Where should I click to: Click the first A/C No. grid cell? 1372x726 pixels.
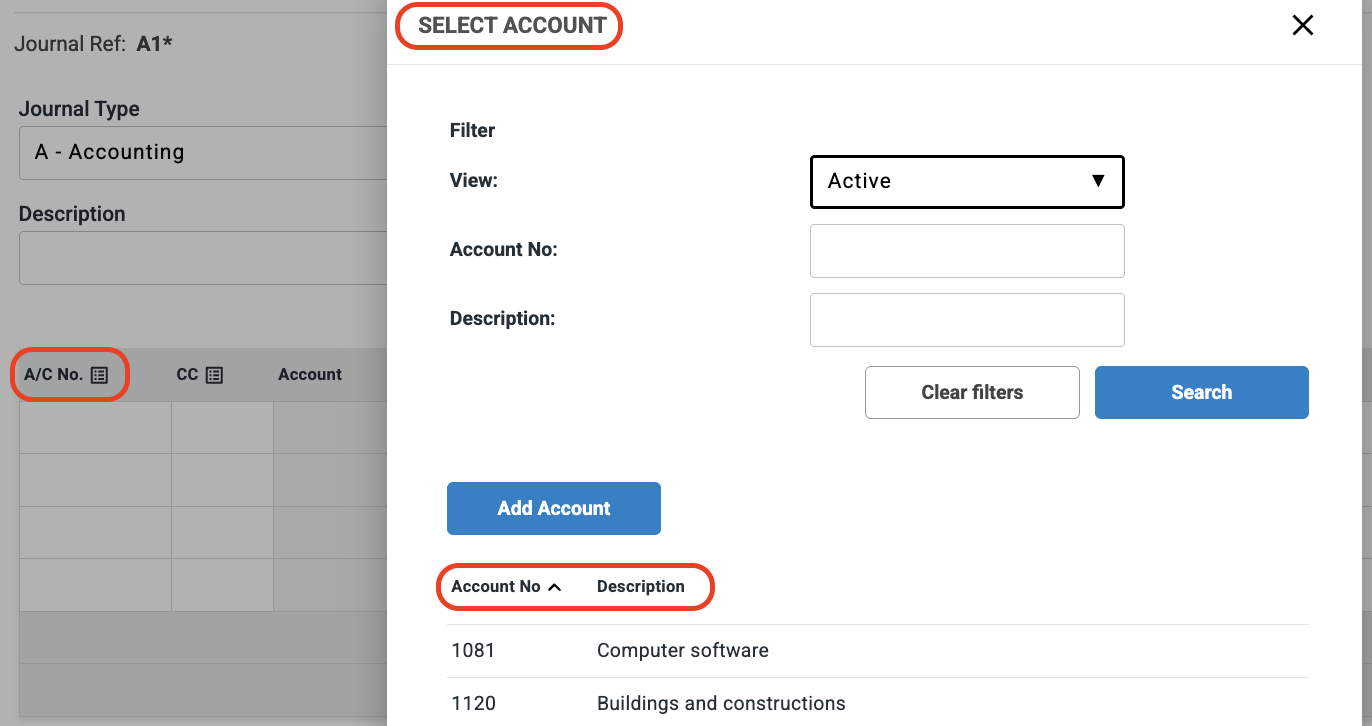click(95, 428)
